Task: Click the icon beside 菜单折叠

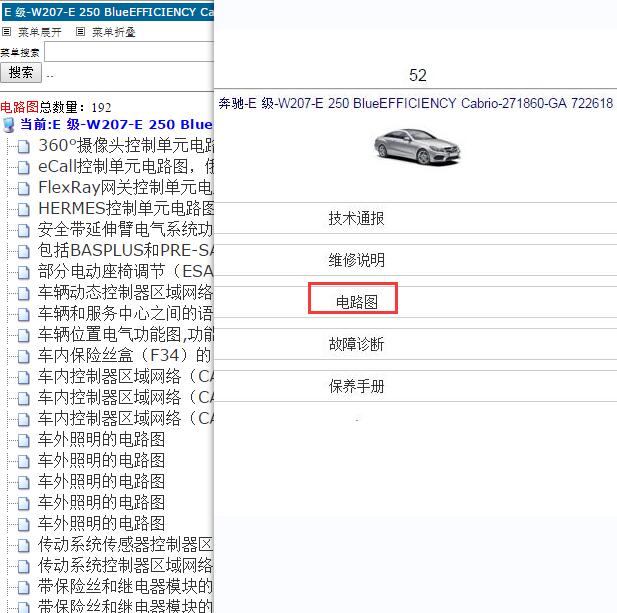Action: click(x=80, y=31)
